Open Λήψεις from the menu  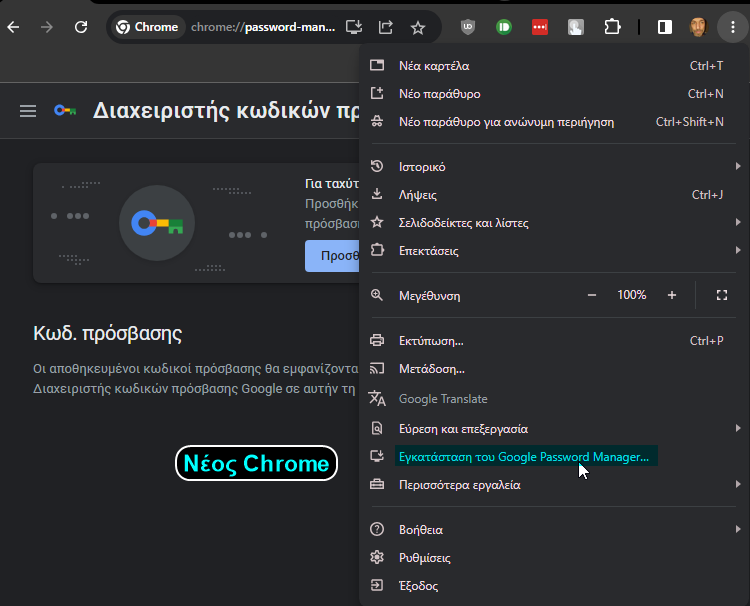[552, 195]
